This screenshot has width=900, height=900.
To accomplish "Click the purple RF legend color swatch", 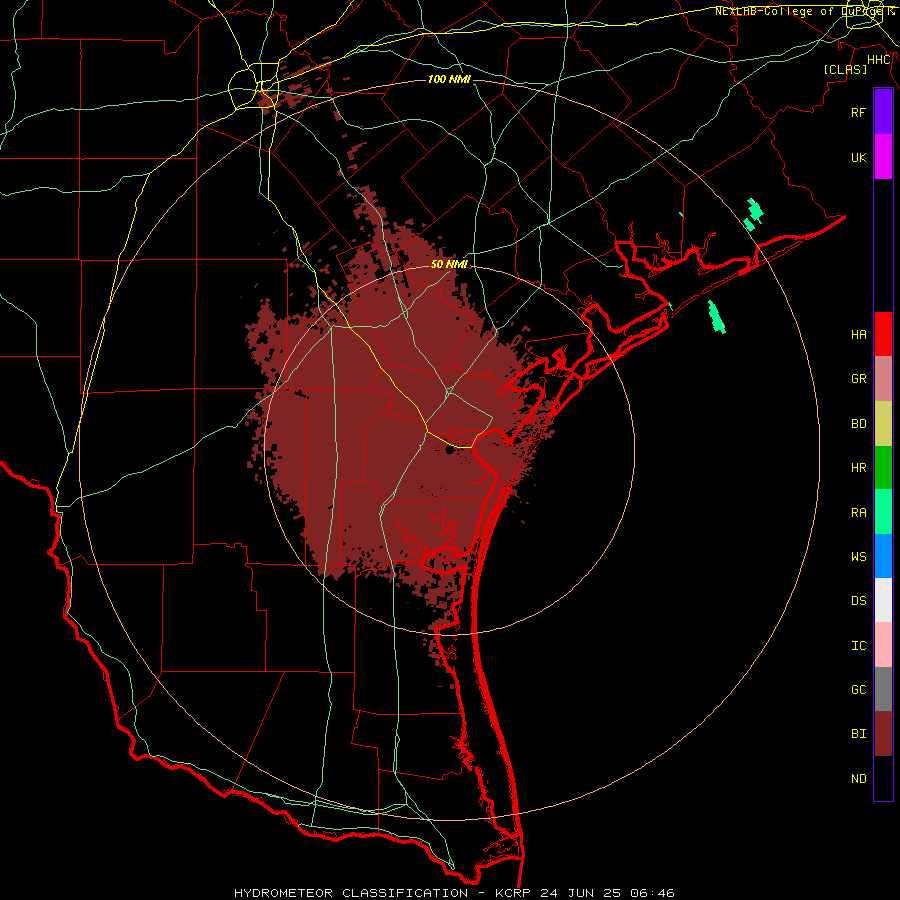I will coord(883,112).
